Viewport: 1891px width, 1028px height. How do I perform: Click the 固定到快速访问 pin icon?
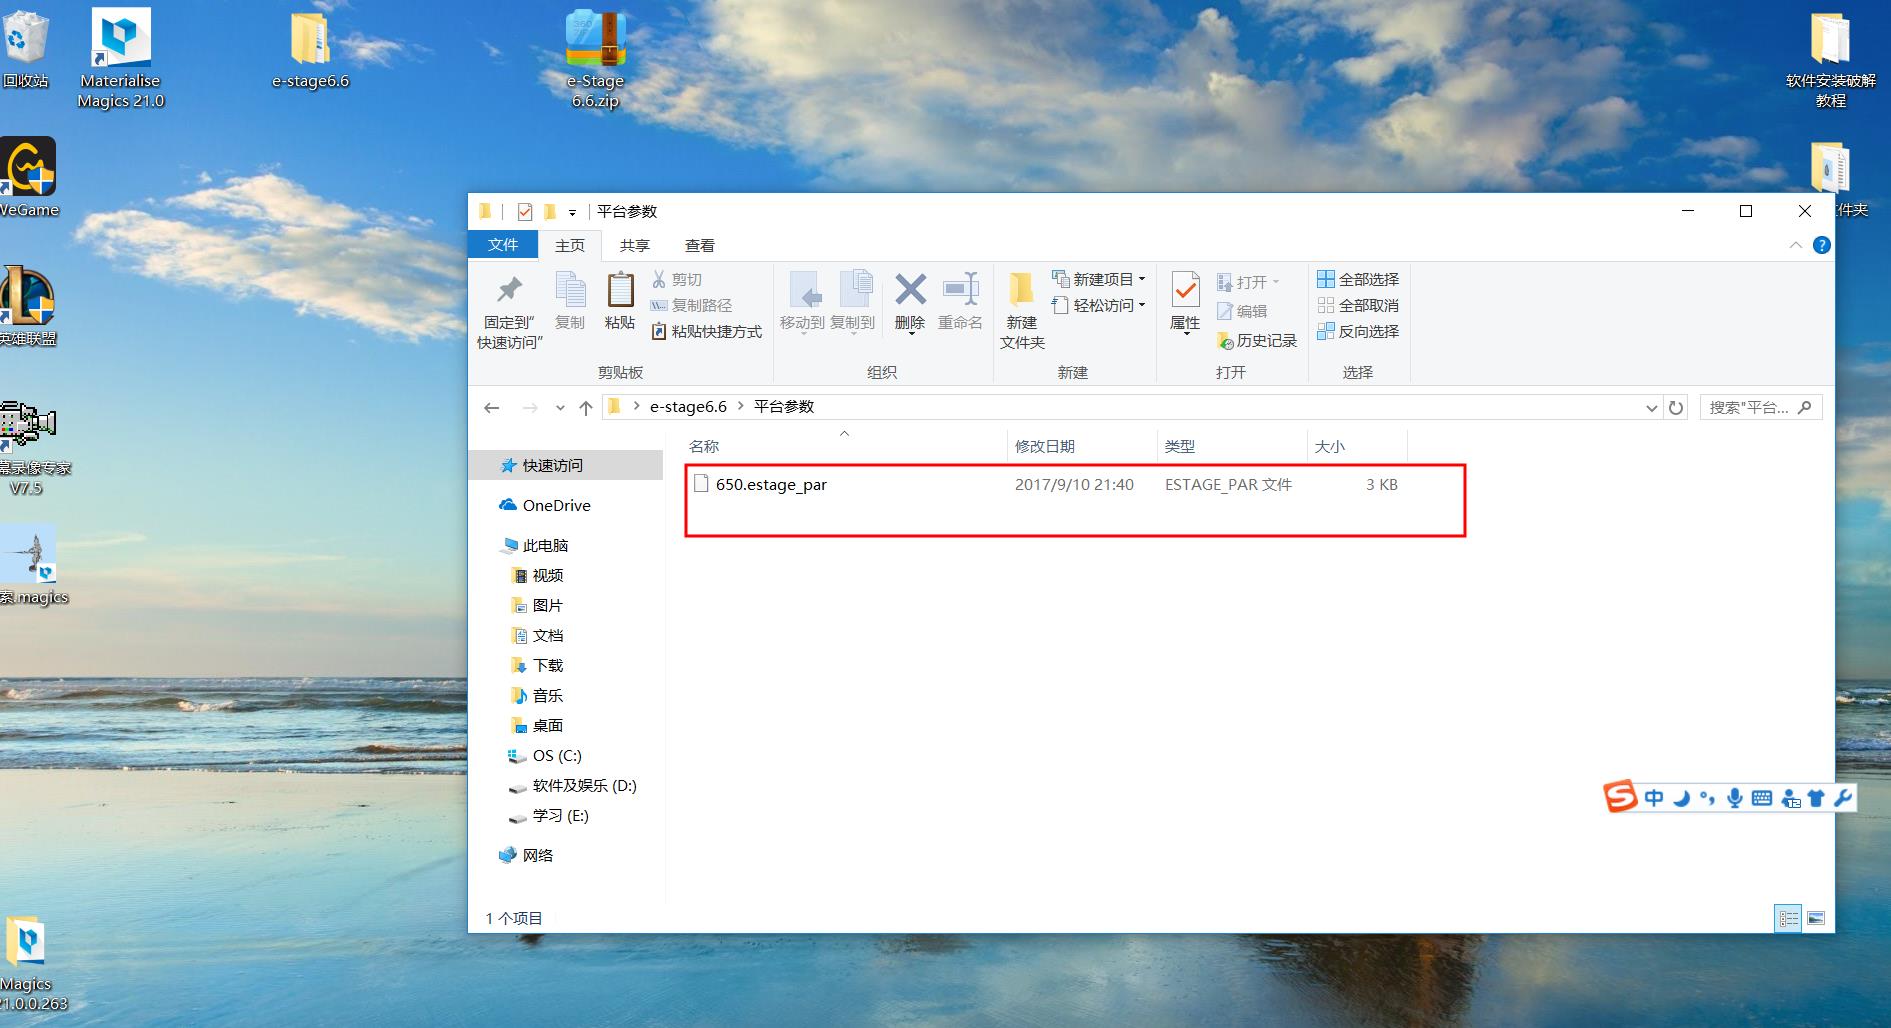[x=509, y=291]
